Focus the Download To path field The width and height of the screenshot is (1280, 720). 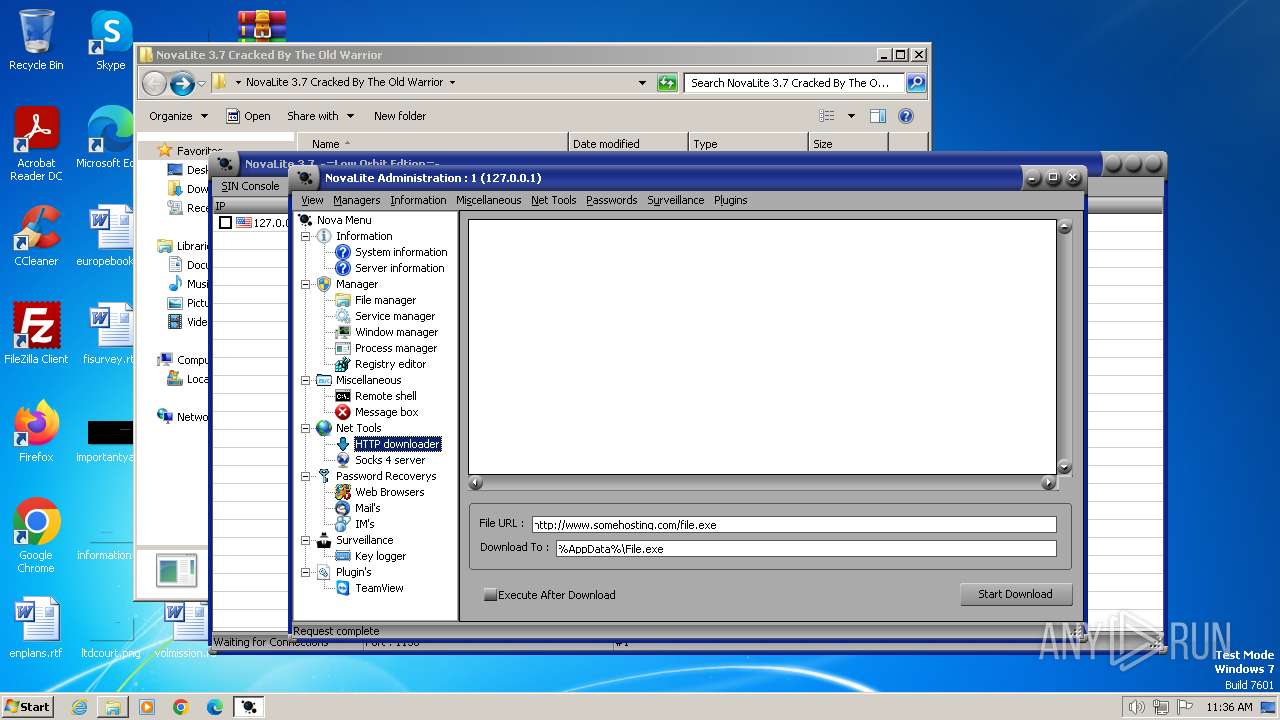[806, 548]
